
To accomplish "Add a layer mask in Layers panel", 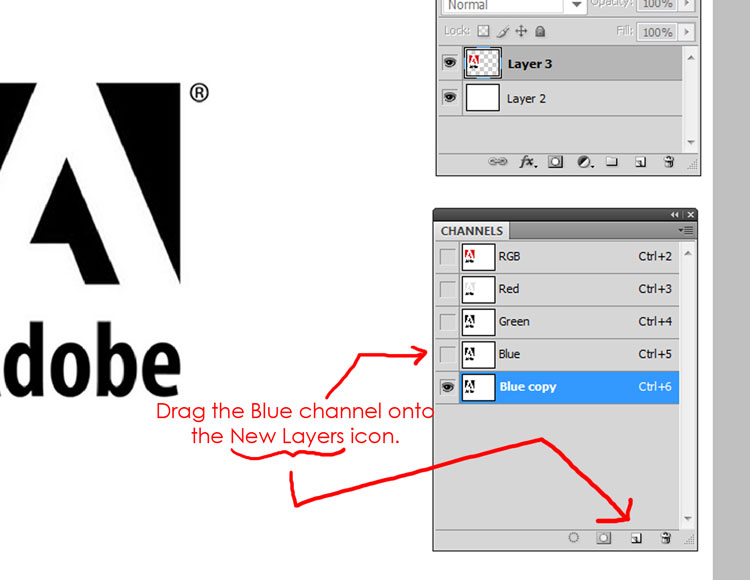I will (555, 162).
